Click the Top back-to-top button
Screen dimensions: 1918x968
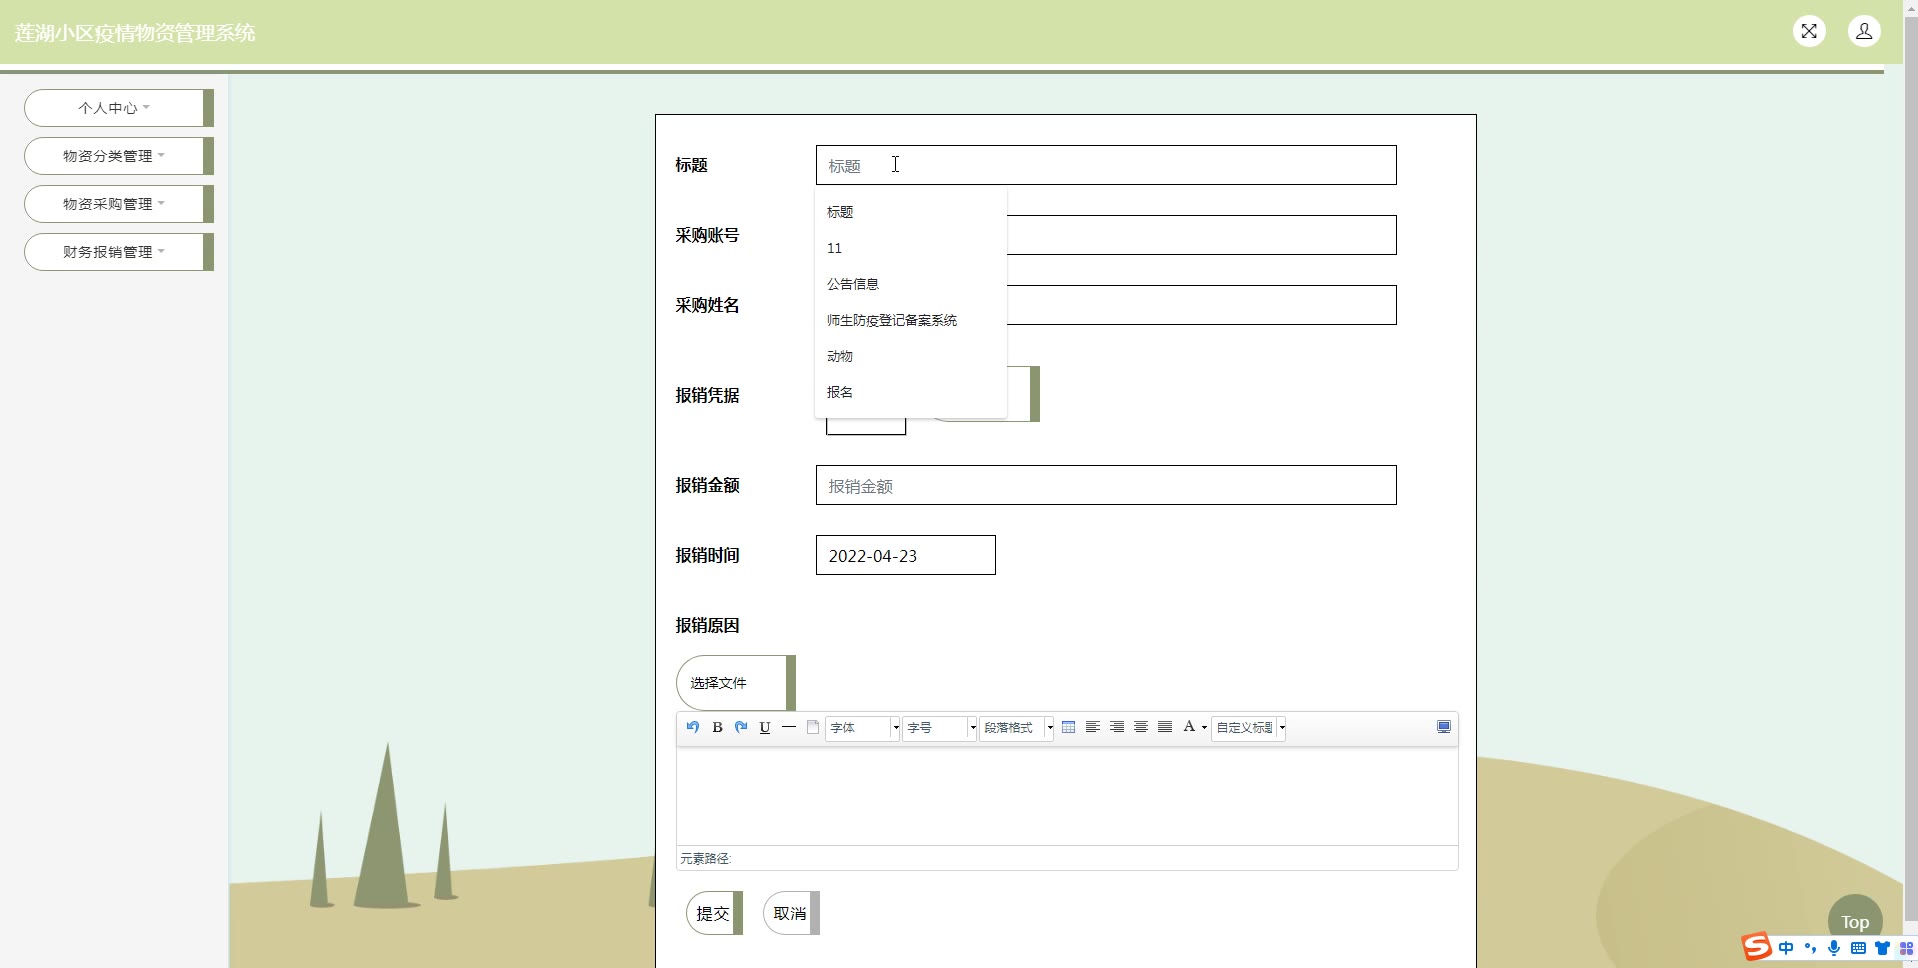click(1855, 921)
